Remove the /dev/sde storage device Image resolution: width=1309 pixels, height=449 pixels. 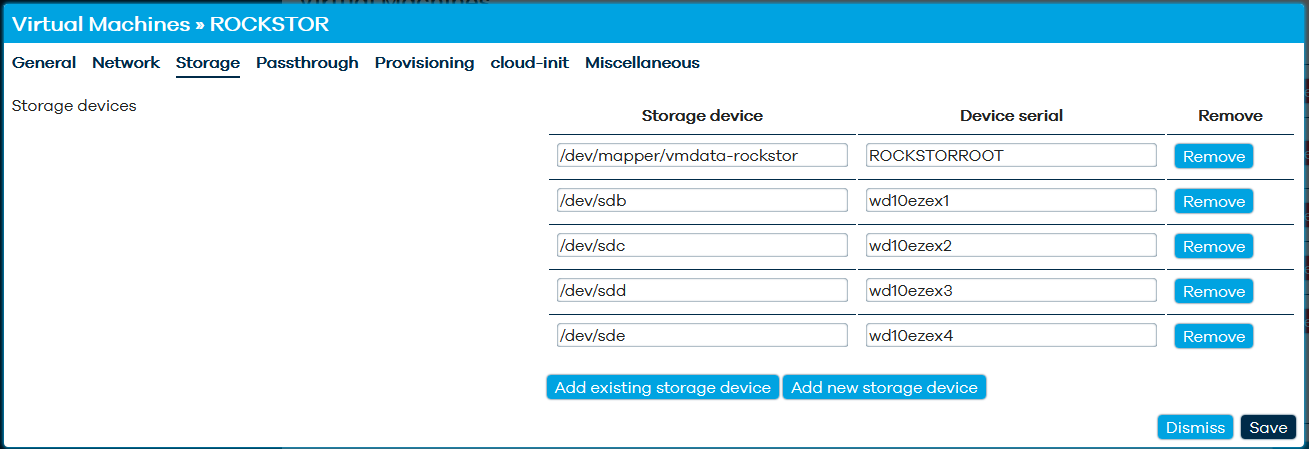point(1214,336)
